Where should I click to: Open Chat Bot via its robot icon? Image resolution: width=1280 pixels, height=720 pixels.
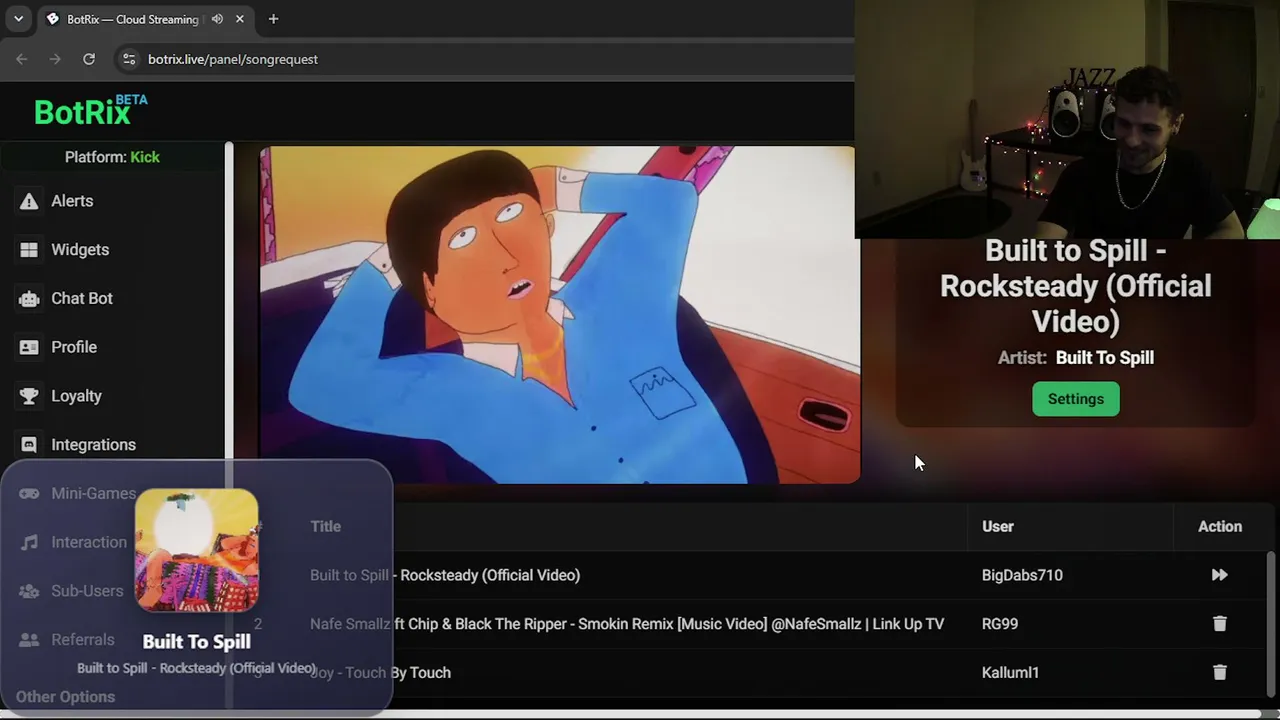coord(29,299)
